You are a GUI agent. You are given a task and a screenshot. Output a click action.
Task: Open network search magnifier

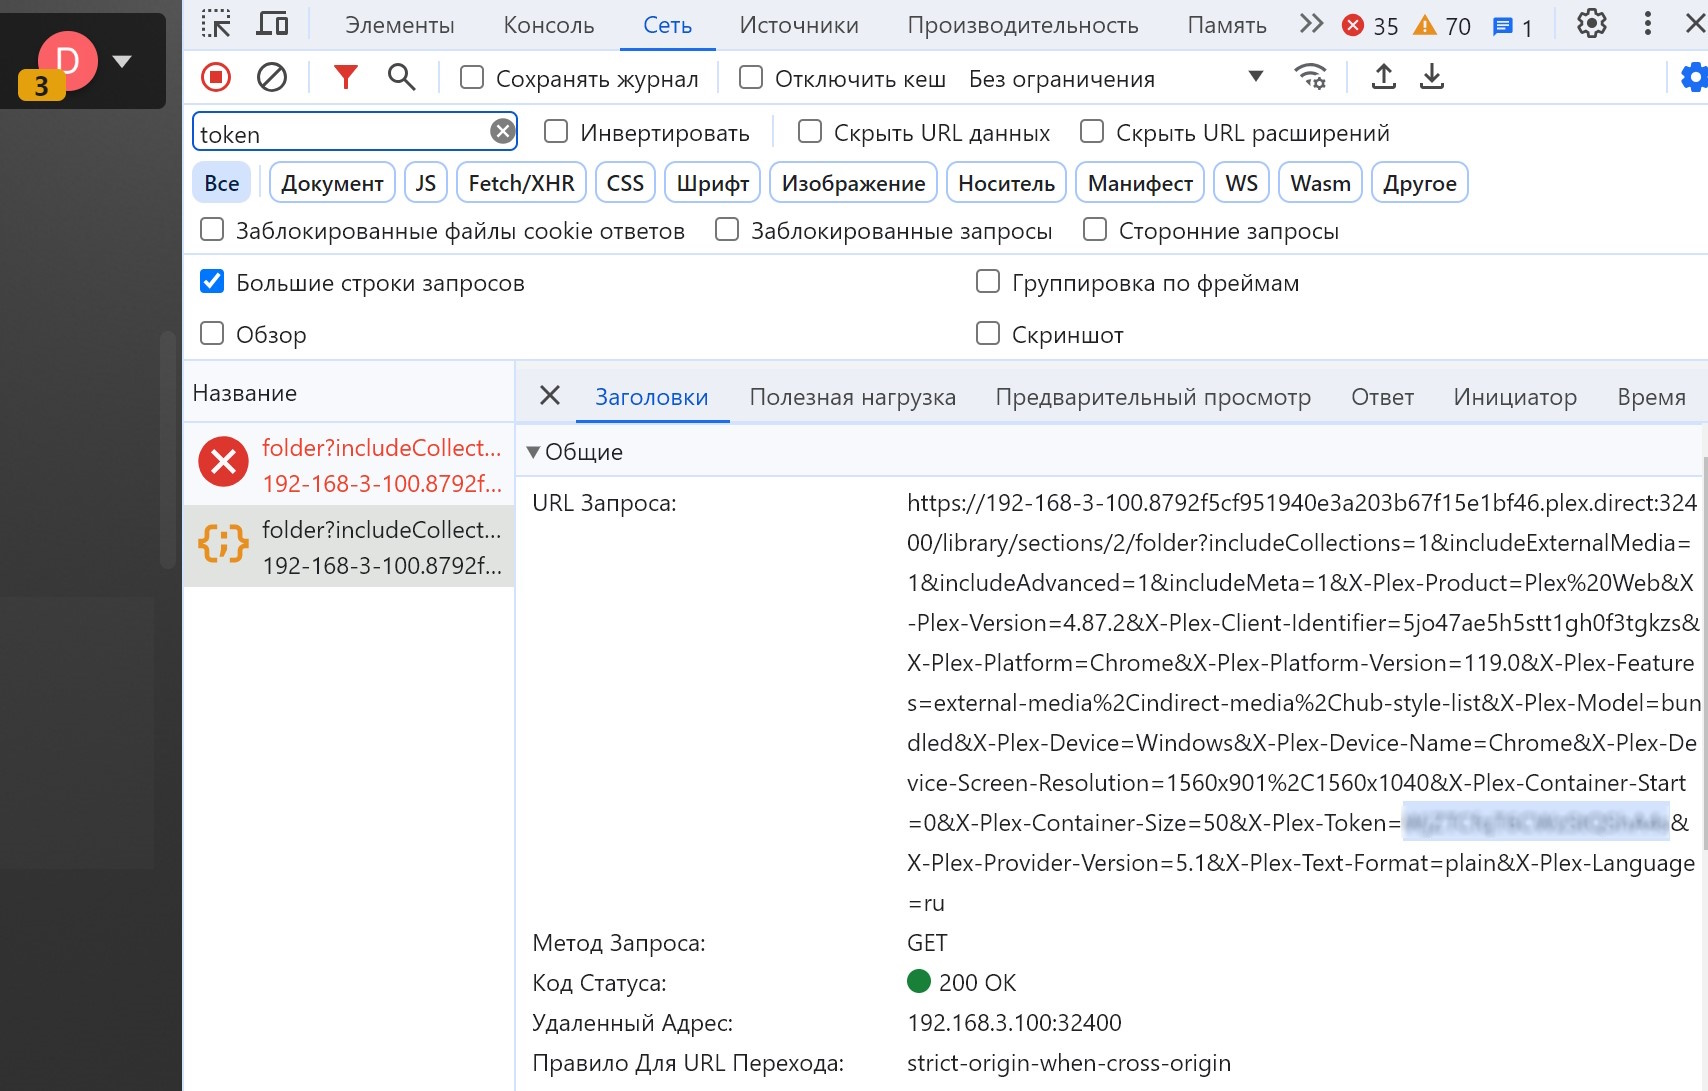coord(401,77)
